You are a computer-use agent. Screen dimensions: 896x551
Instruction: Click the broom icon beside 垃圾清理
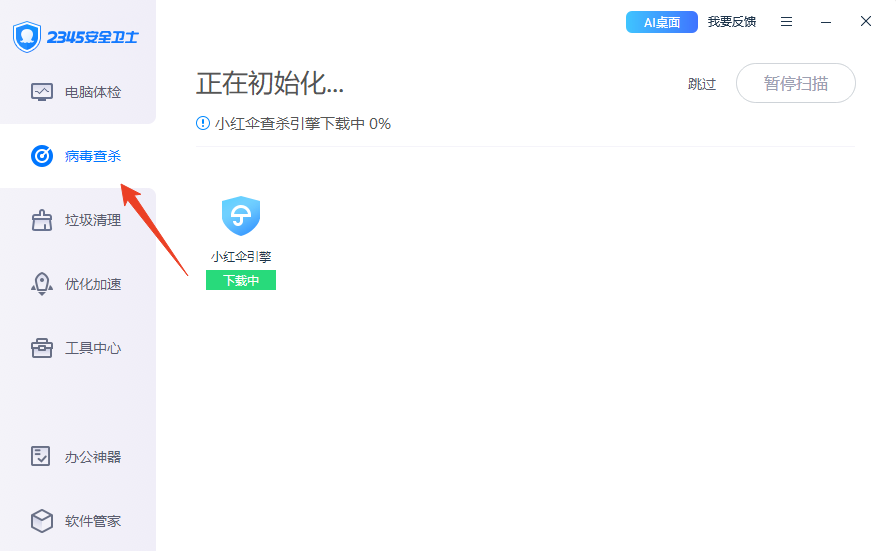point(42,220)
